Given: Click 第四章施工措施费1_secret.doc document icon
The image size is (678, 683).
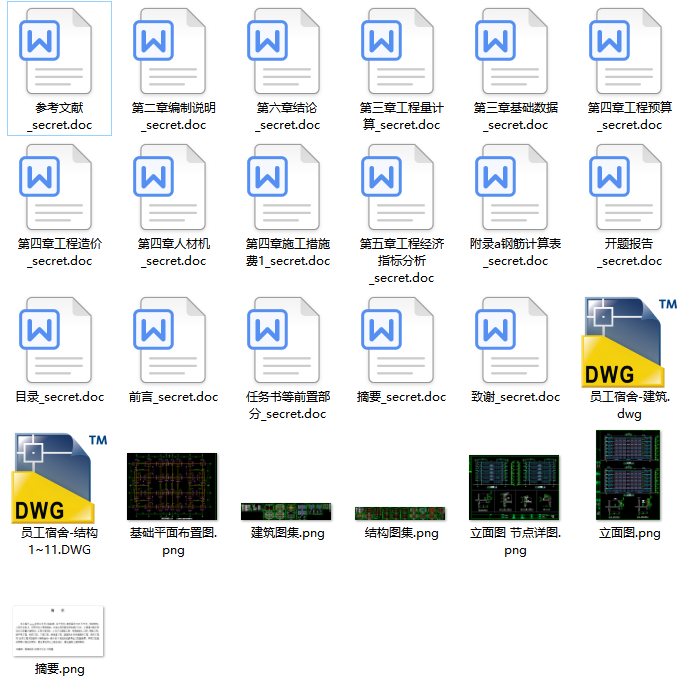Looking at the screenshot, I should coord(284,187).
